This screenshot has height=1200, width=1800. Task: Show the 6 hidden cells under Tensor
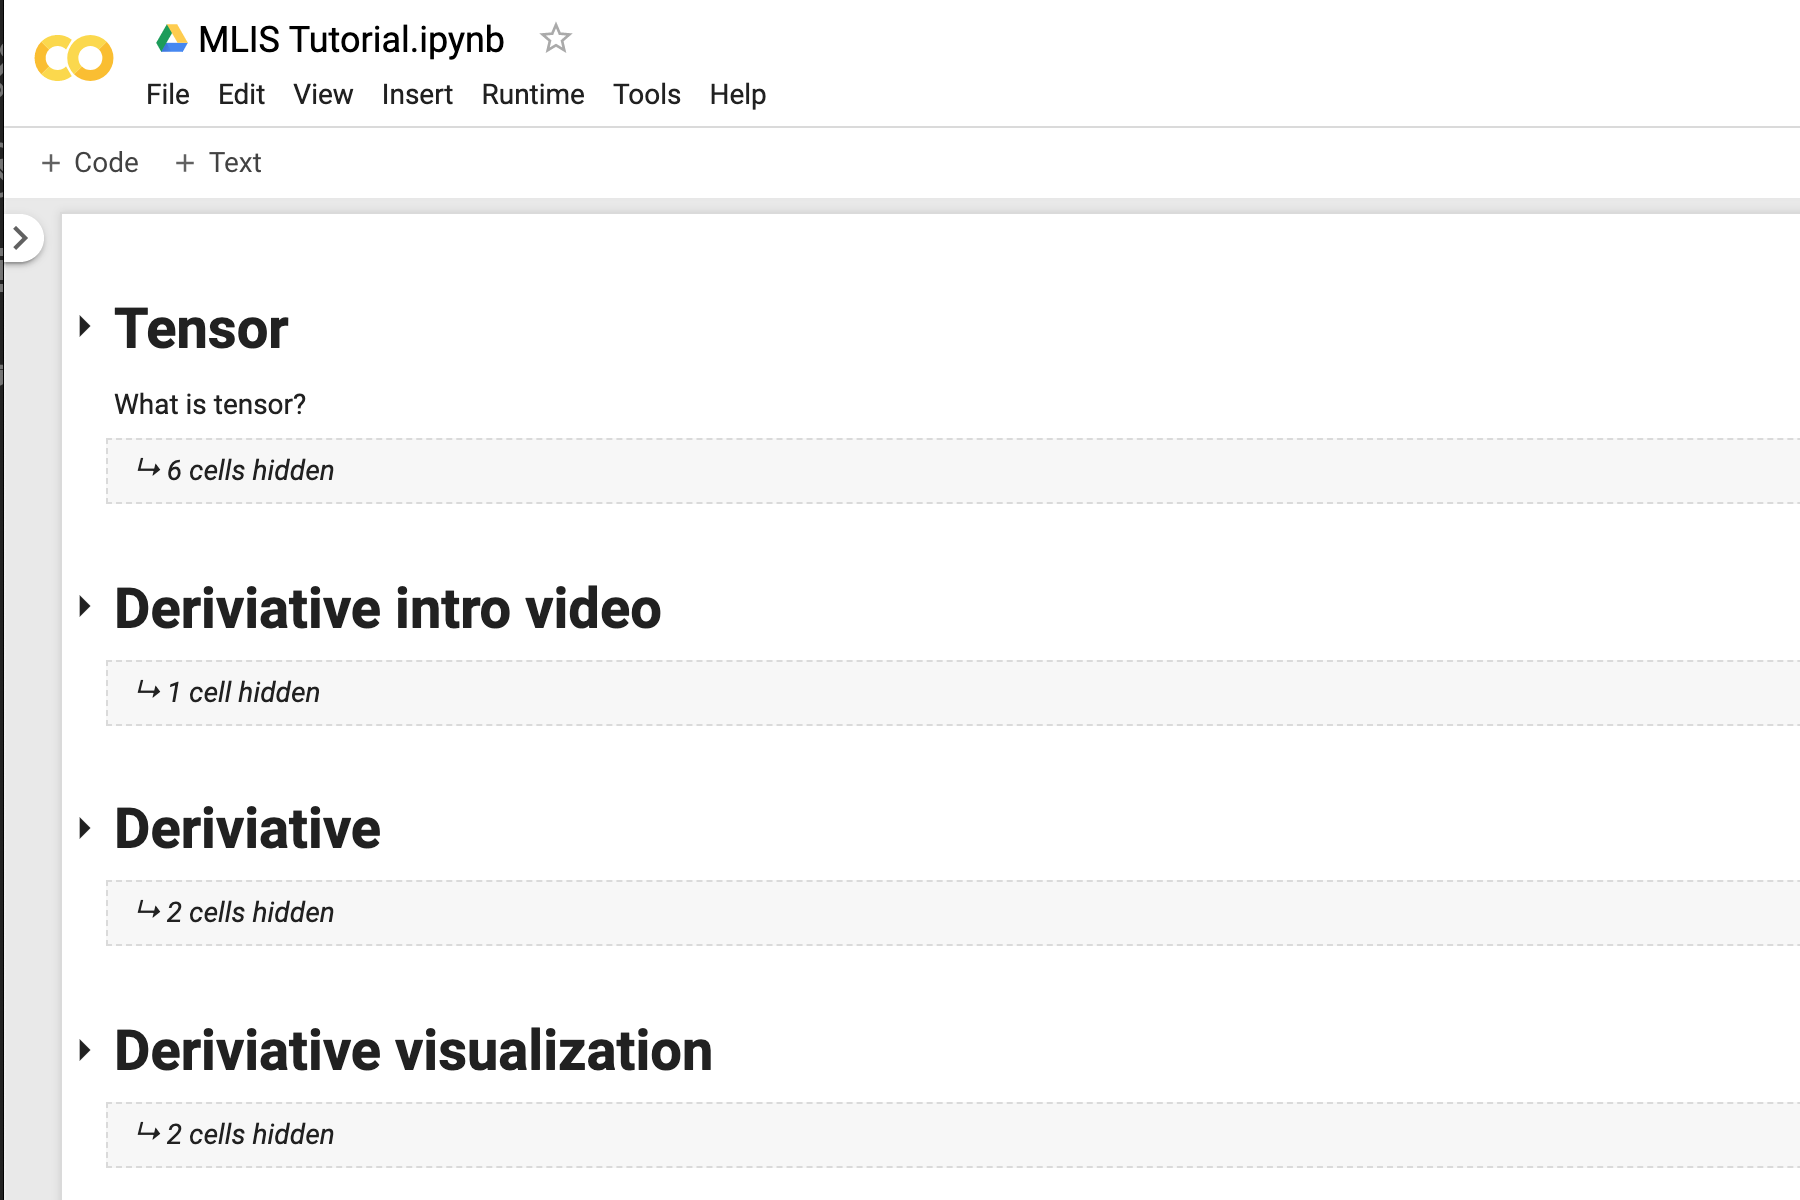[250, 470]
